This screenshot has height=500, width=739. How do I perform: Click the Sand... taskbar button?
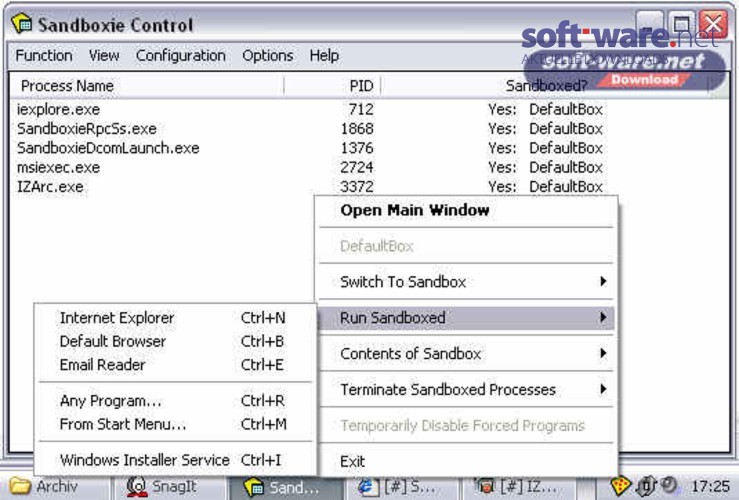click(286, 487)
